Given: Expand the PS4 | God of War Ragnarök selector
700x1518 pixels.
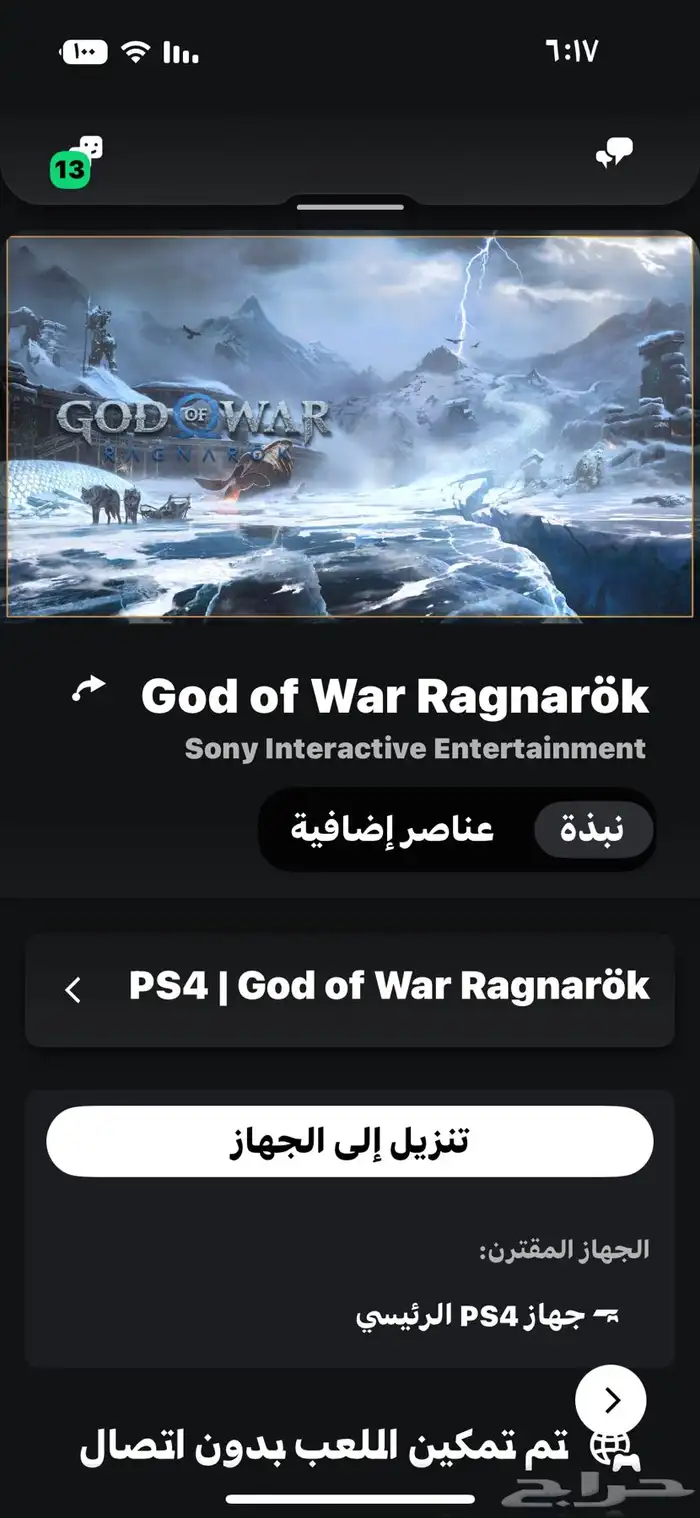Looking at the screenshot, I should (350, 989).
